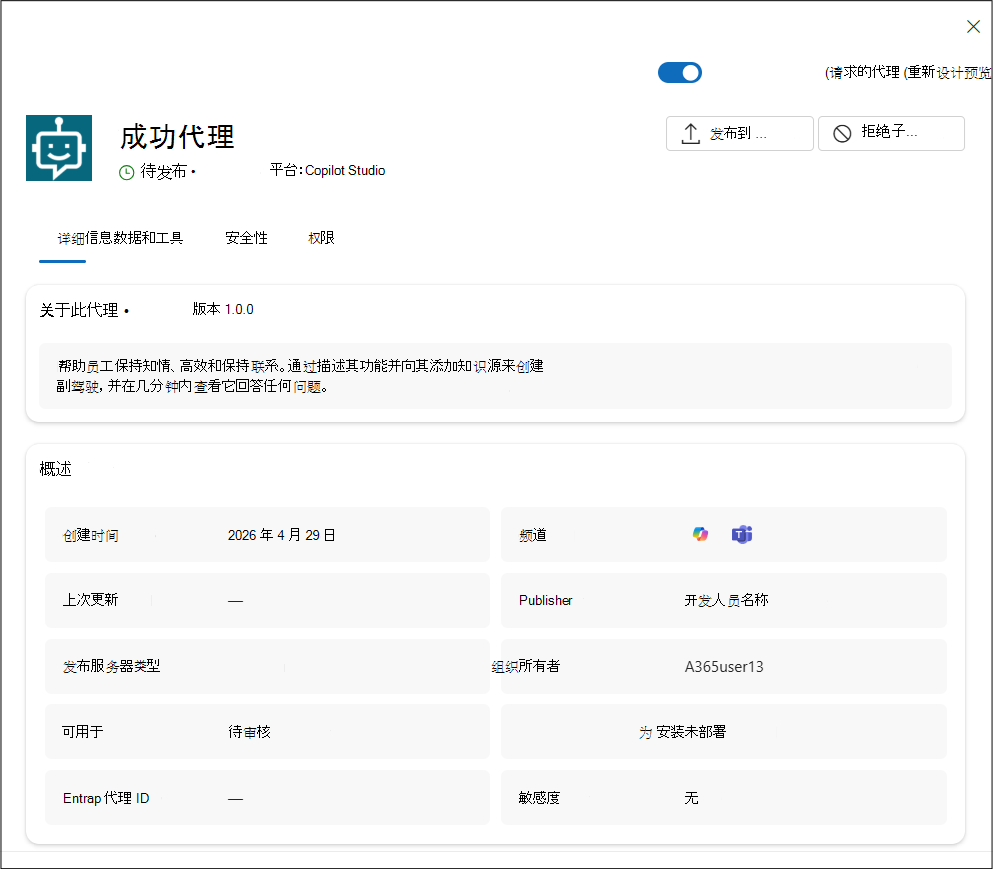
Task: Click the 安装未部署 text
Action: (x=691, y=732)
